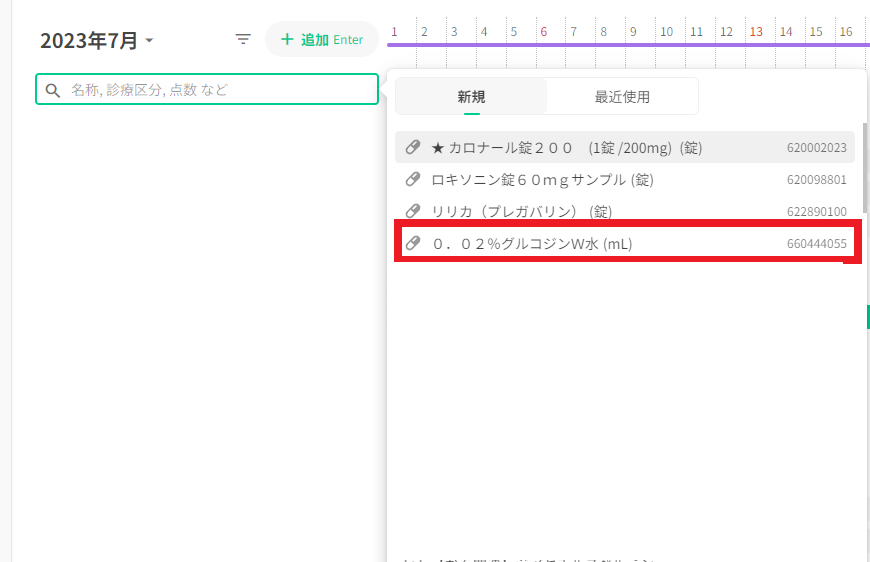870x562 pixels.
Task: Select day 9 on the timeline
Action: pyautogui.click(x=633, y=32)
